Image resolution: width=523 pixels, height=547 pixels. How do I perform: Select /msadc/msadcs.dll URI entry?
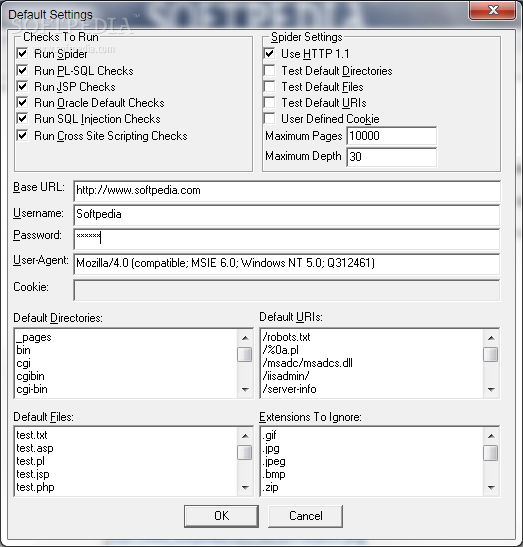pyautogui.click(x=308, y=363)
